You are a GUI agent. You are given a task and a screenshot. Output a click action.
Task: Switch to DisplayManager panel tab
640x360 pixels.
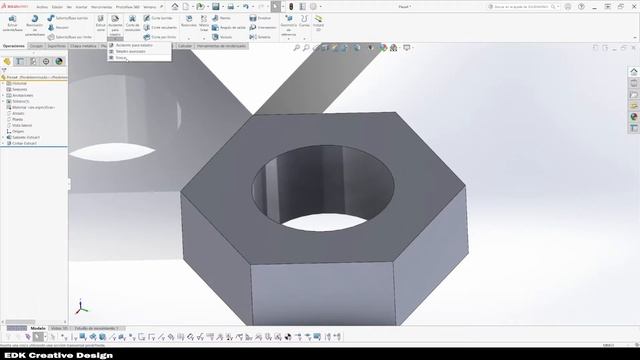tap(59, 61)
